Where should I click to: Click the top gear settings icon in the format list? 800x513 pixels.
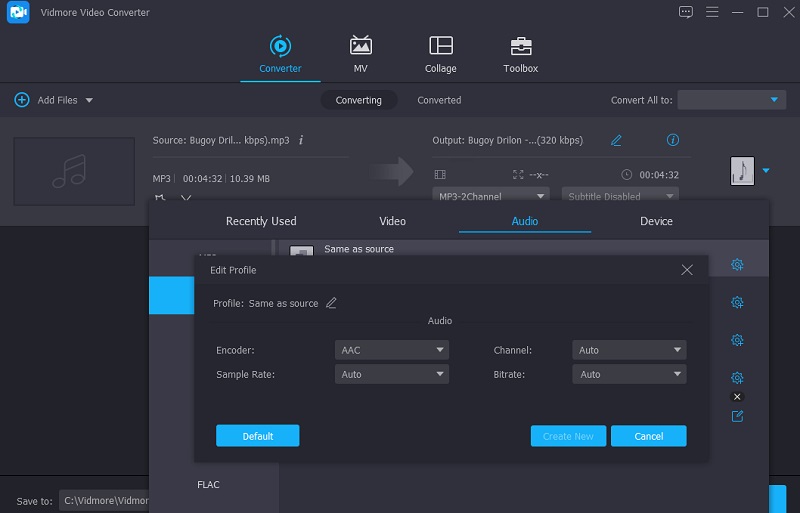coord(737,265)
